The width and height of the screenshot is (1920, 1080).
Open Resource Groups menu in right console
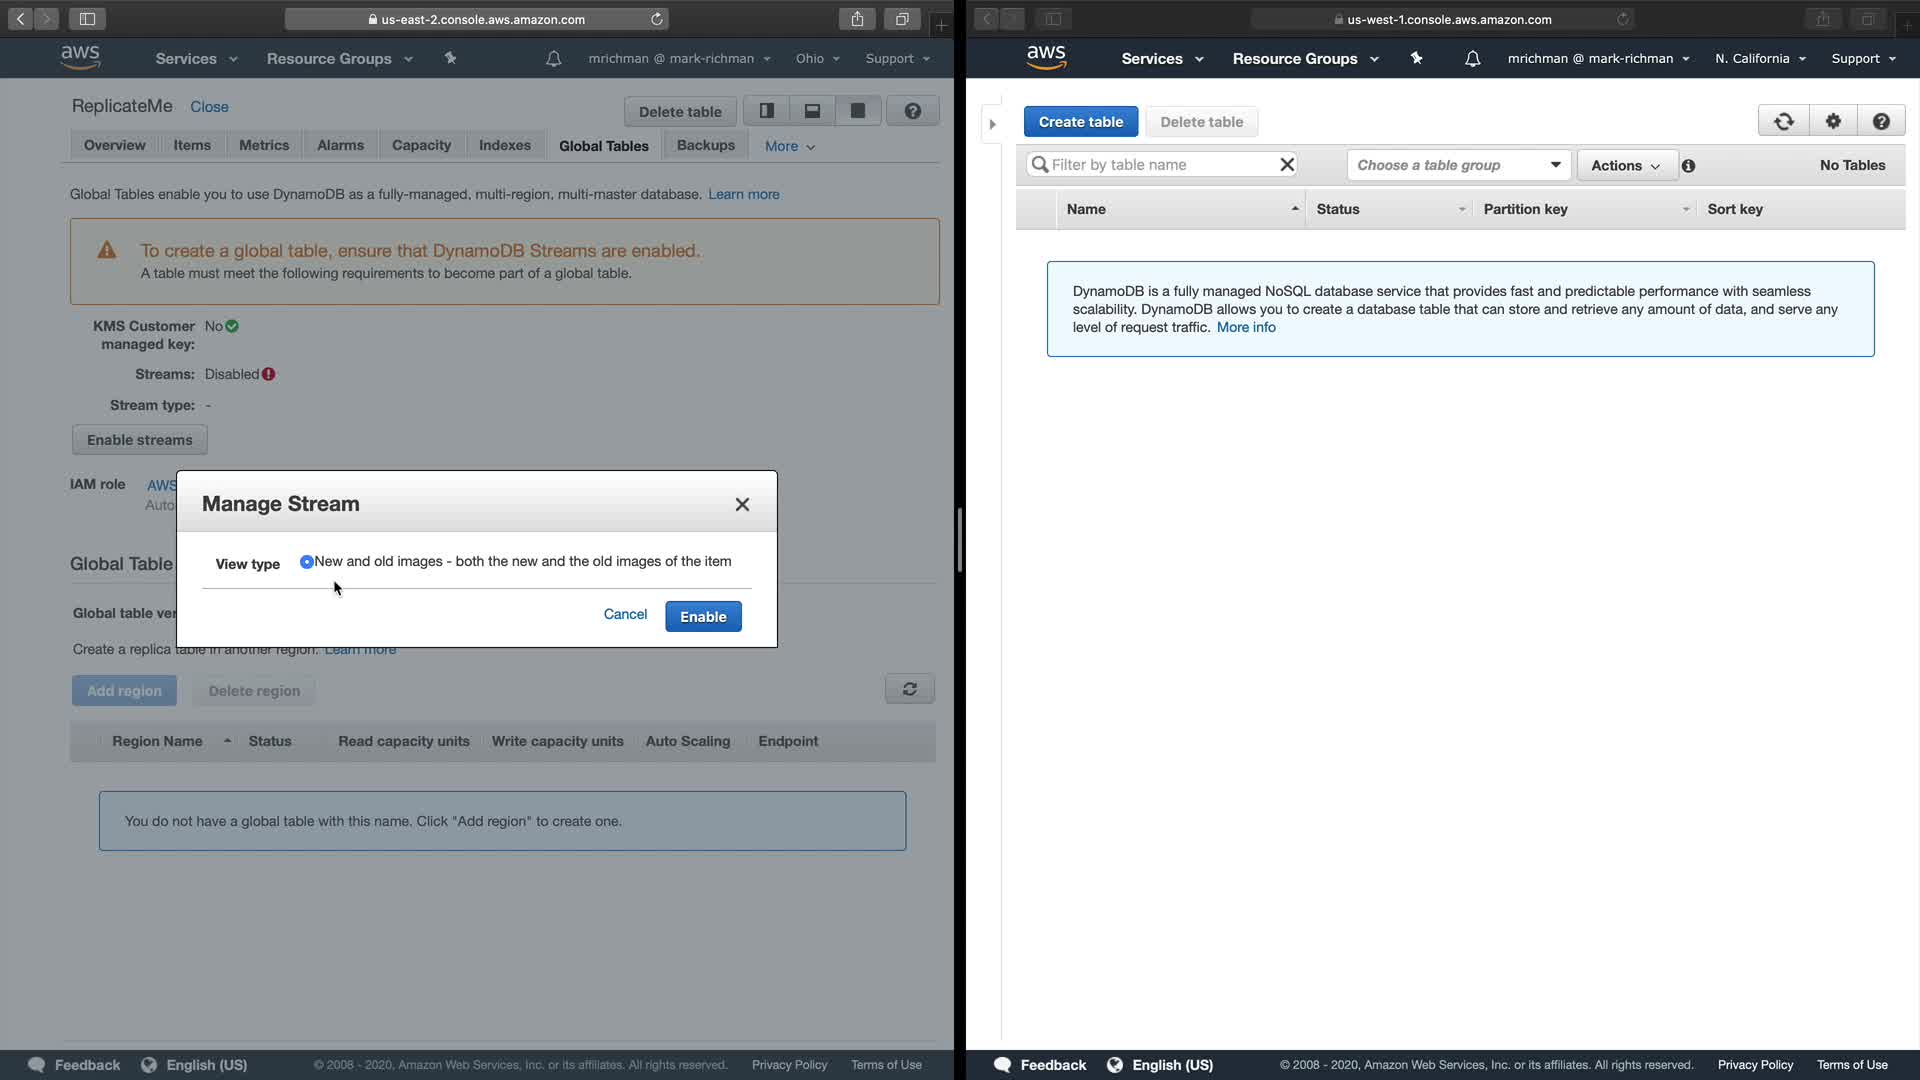[x=1304, y=59]
